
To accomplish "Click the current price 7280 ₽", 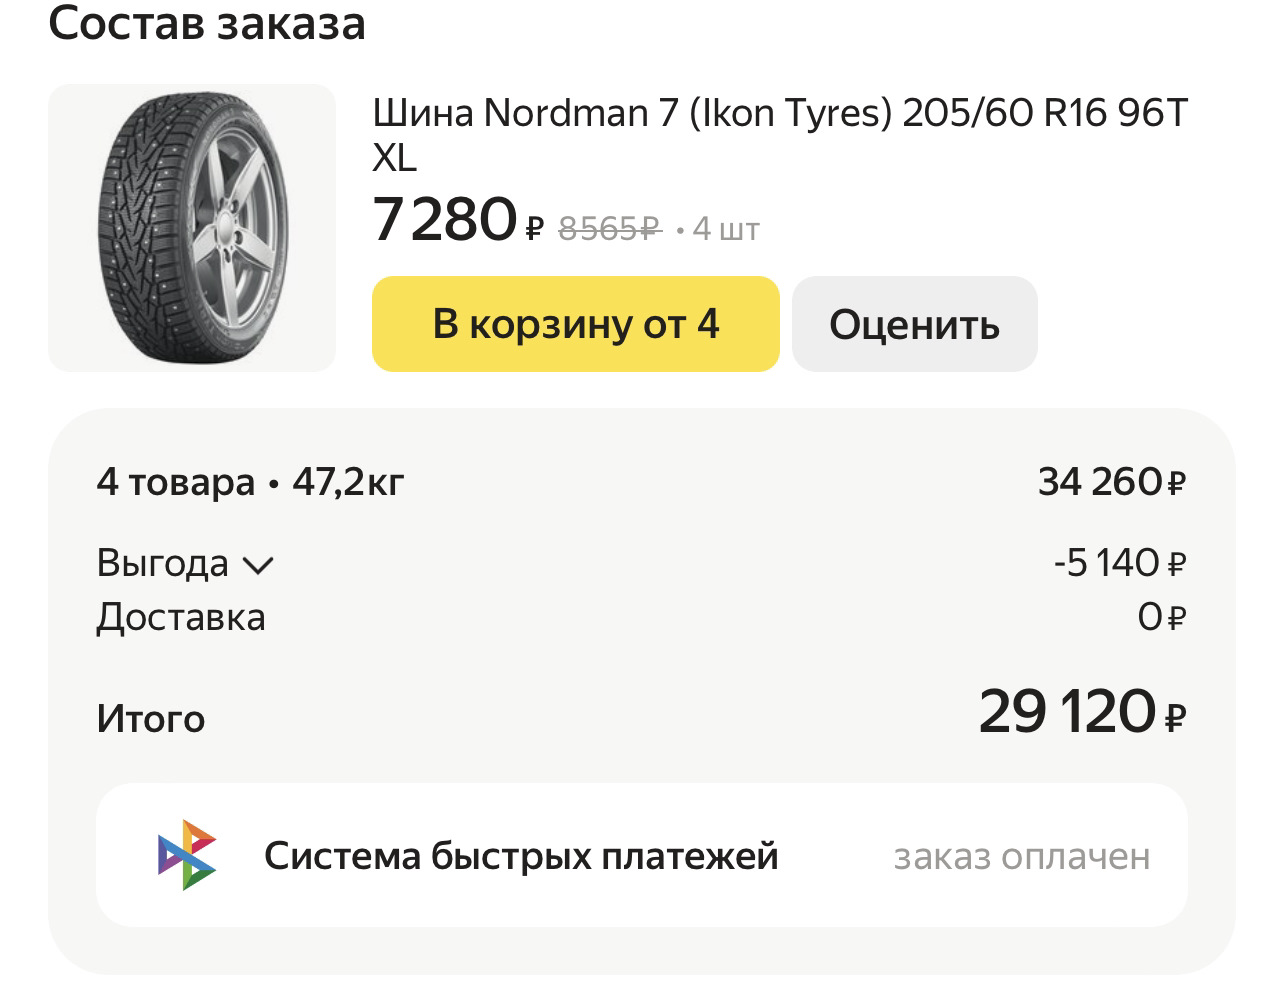I will pos(457,222).
